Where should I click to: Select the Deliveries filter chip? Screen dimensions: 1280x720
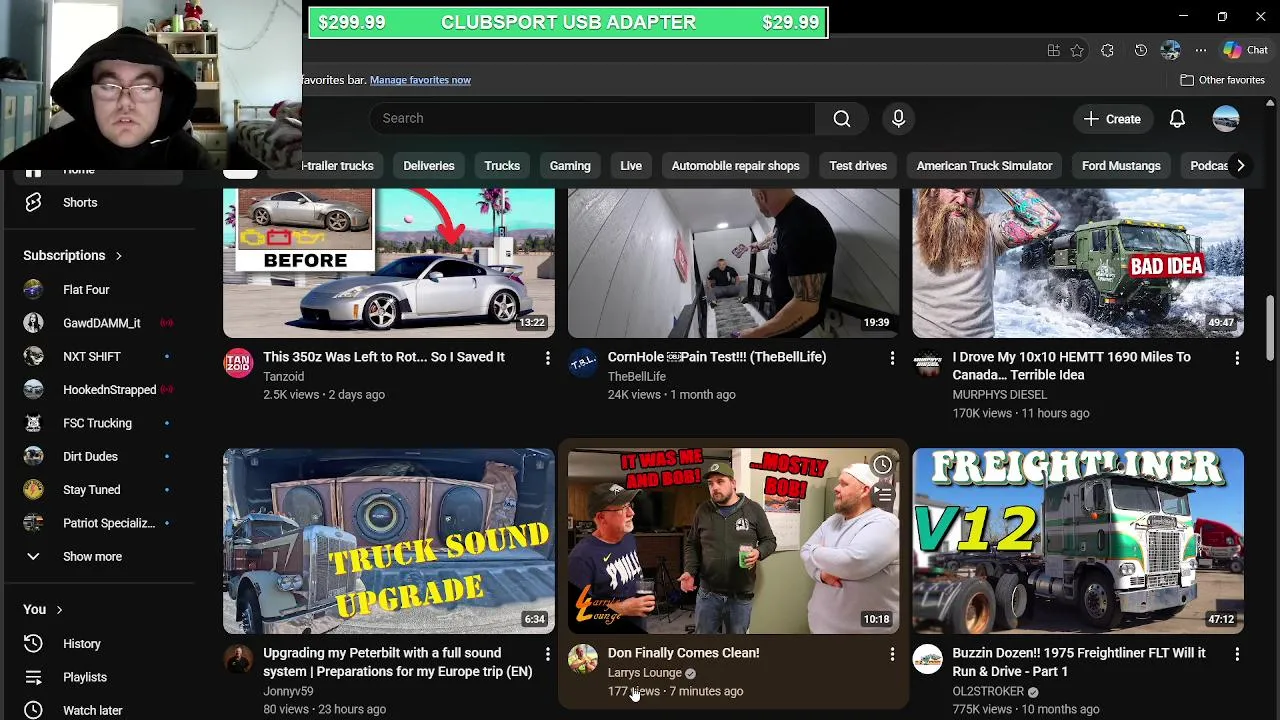tap(429, 166)
